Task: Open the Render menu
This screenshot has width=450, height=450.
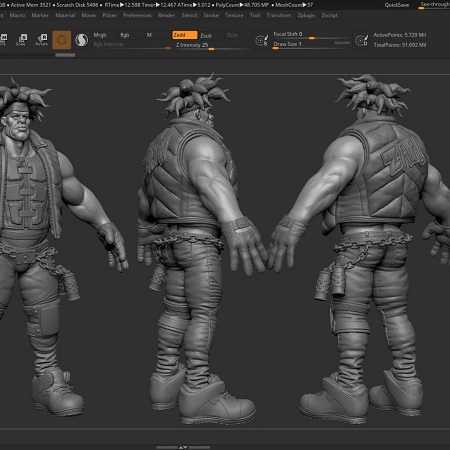Action: point(166,15)
